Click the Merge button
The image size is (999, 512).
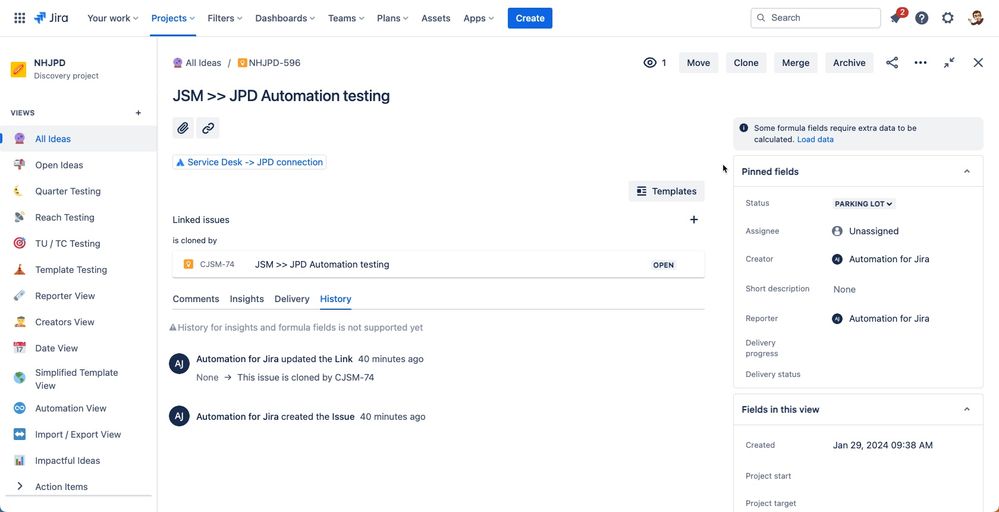pyautogui.click(x=796, y=62)
